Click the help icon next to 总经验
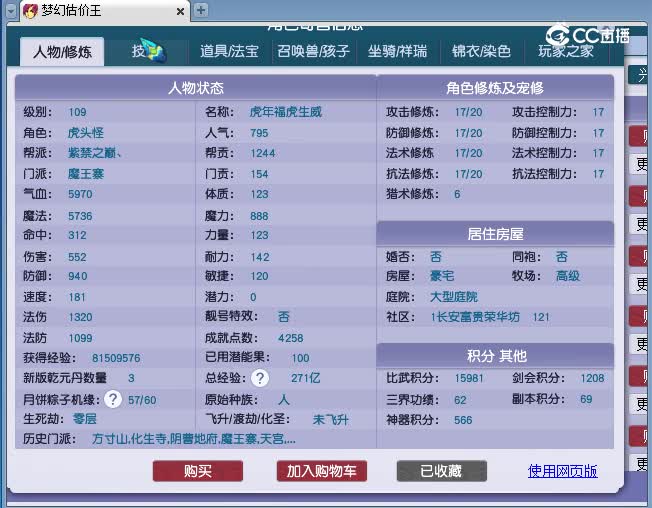This screenshot has width=652, height=508. [260, 378]
